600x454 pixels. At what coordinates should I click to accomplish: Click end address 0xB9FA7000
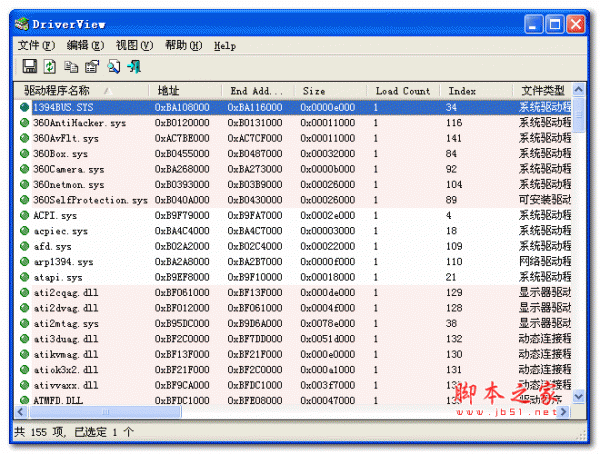click(255, 215)
